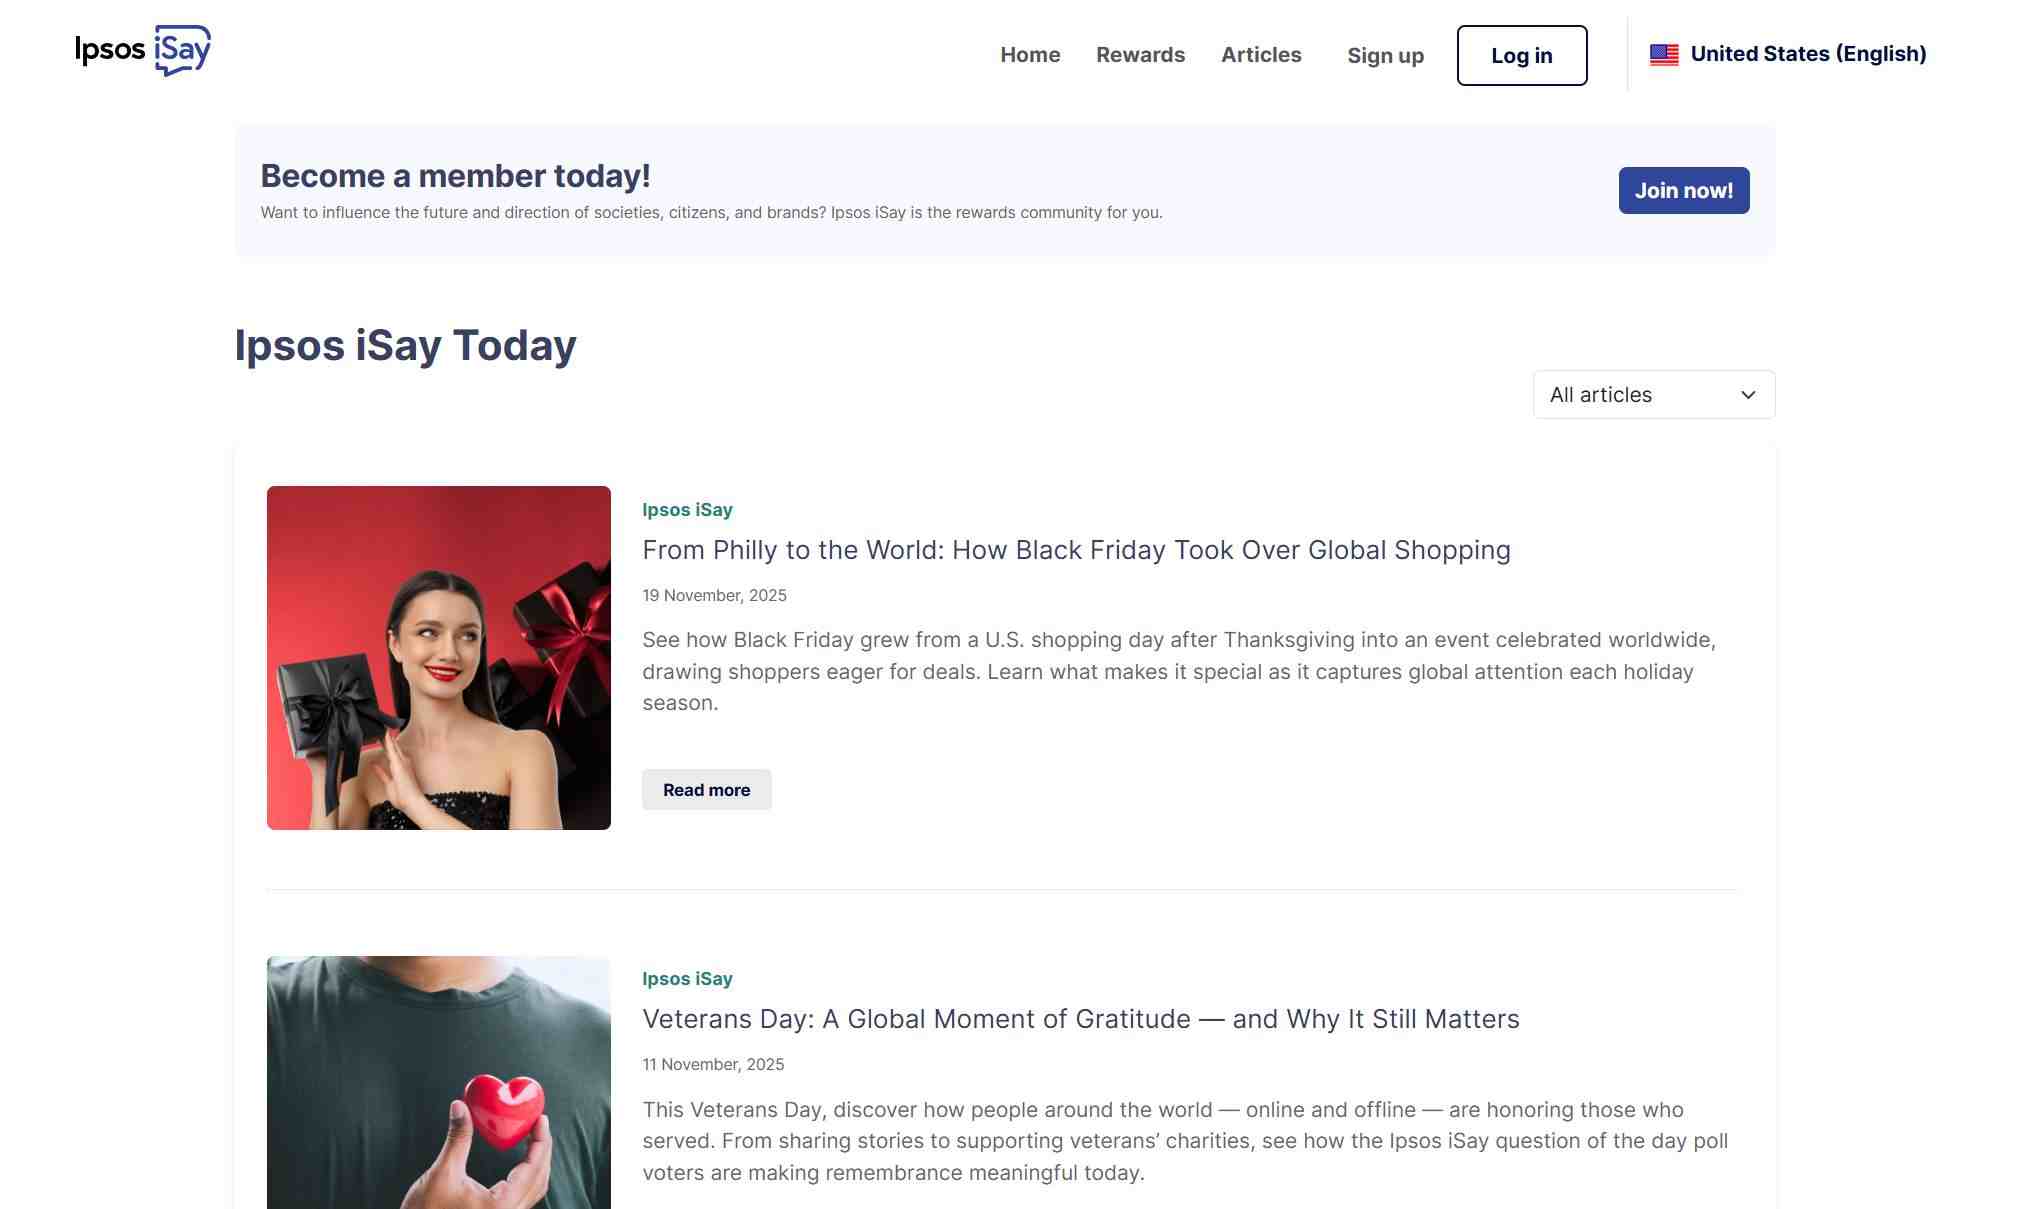Go to the Home menu item
2028x1209 pixels.
point(1029,55)
